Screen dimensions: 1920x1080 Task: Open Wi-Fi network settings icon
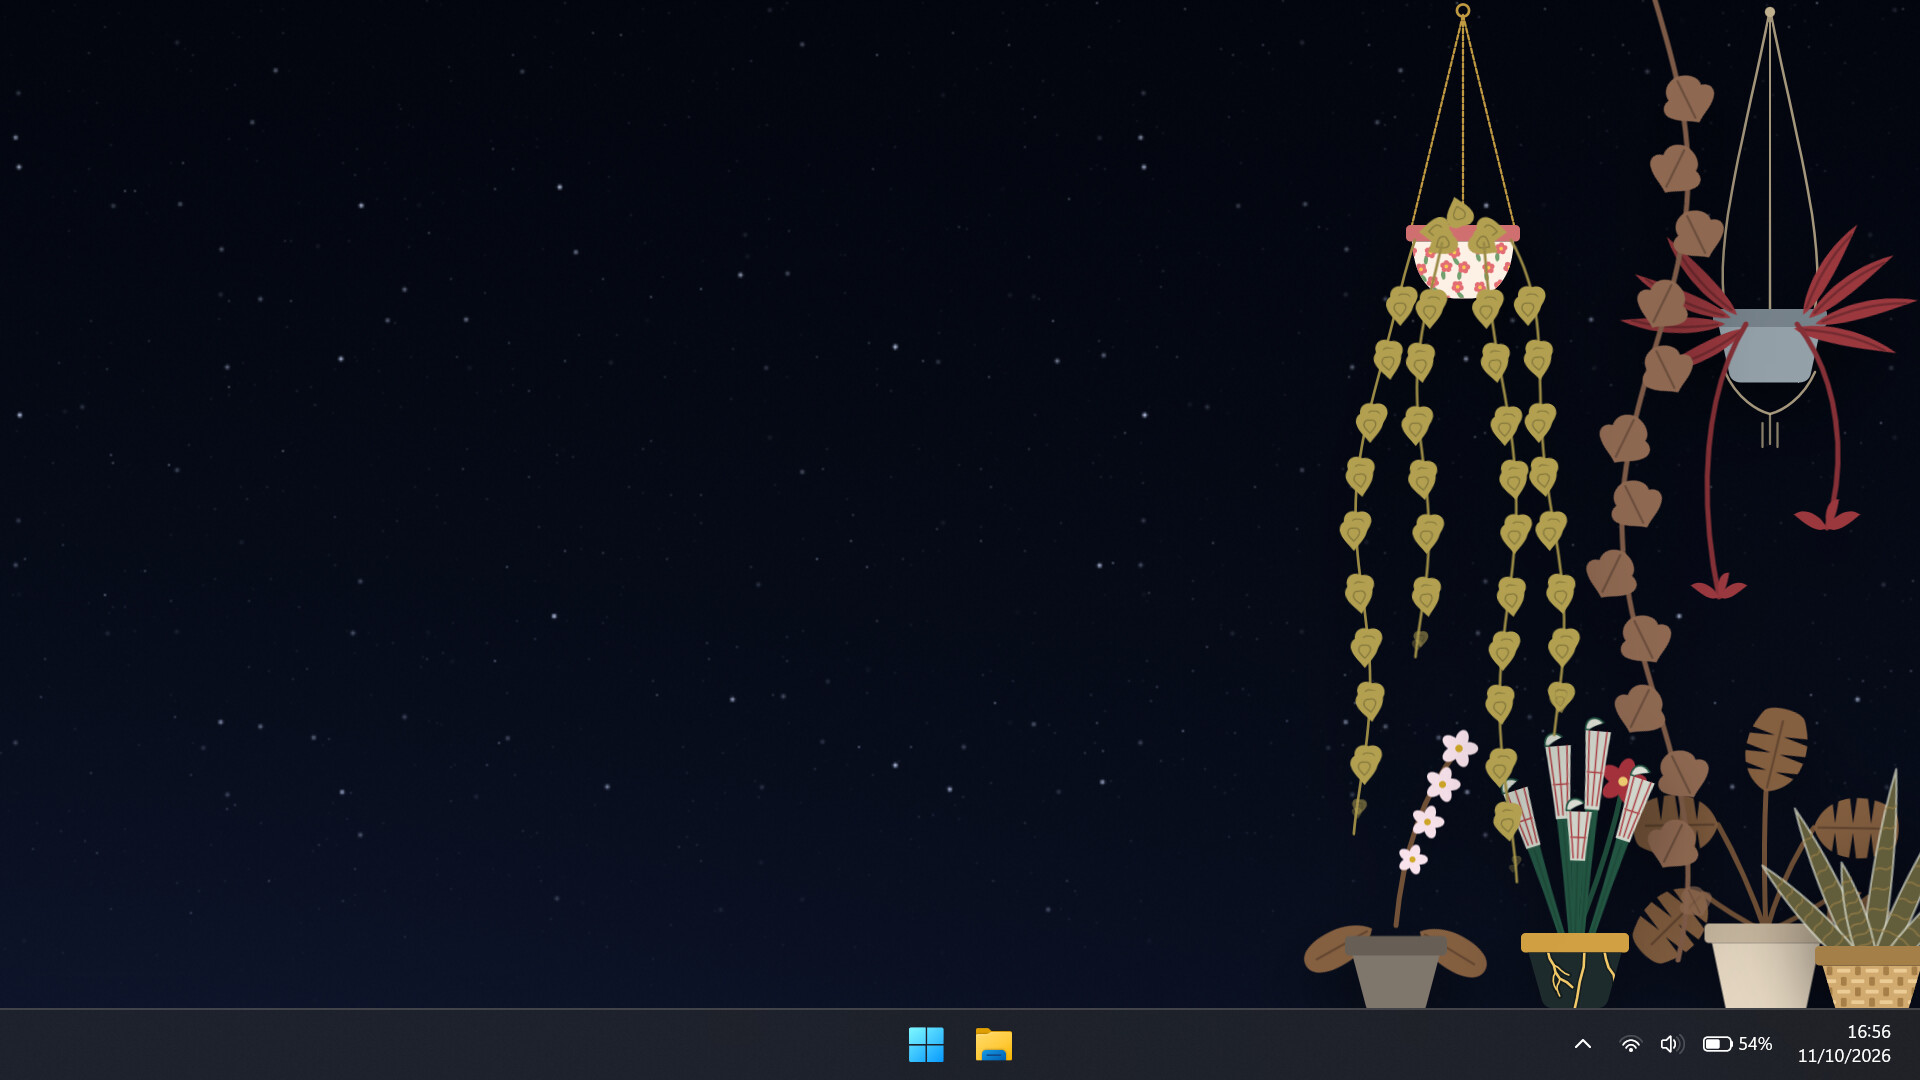click(x=1630, y=1044)
